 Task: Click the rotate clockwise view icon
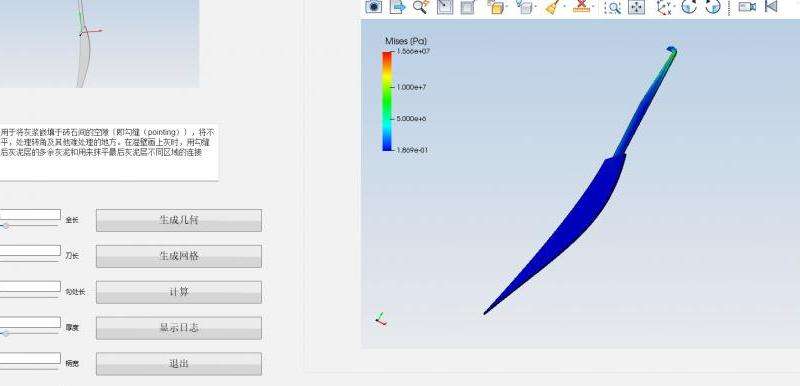713,7
